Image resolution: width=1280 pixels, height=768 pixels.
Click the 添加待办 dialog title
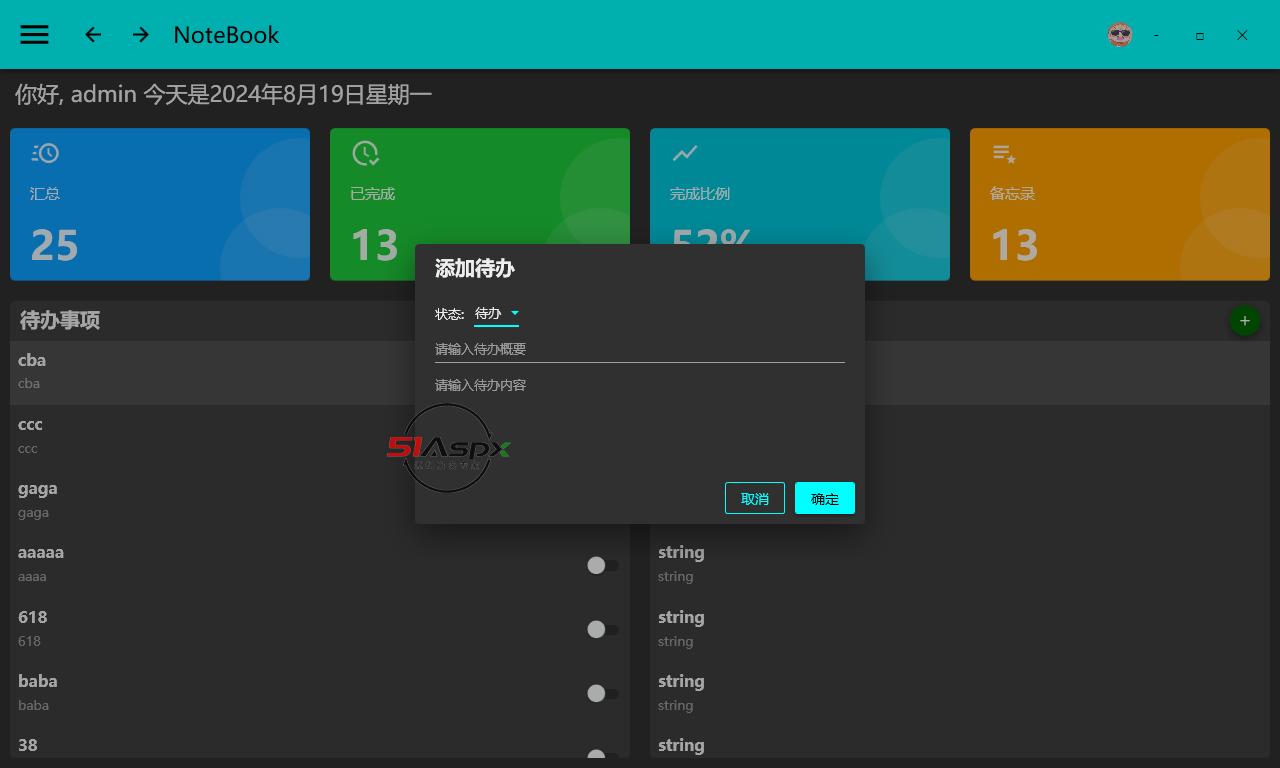pyautogui.click(x=475, y=268)
